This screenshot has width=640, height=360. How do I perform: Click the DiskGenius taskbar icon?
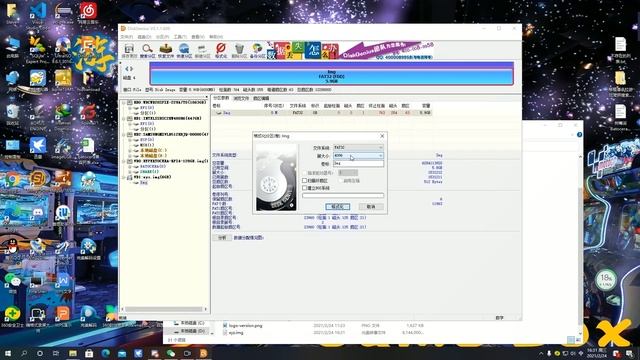(x=203, y=353)
